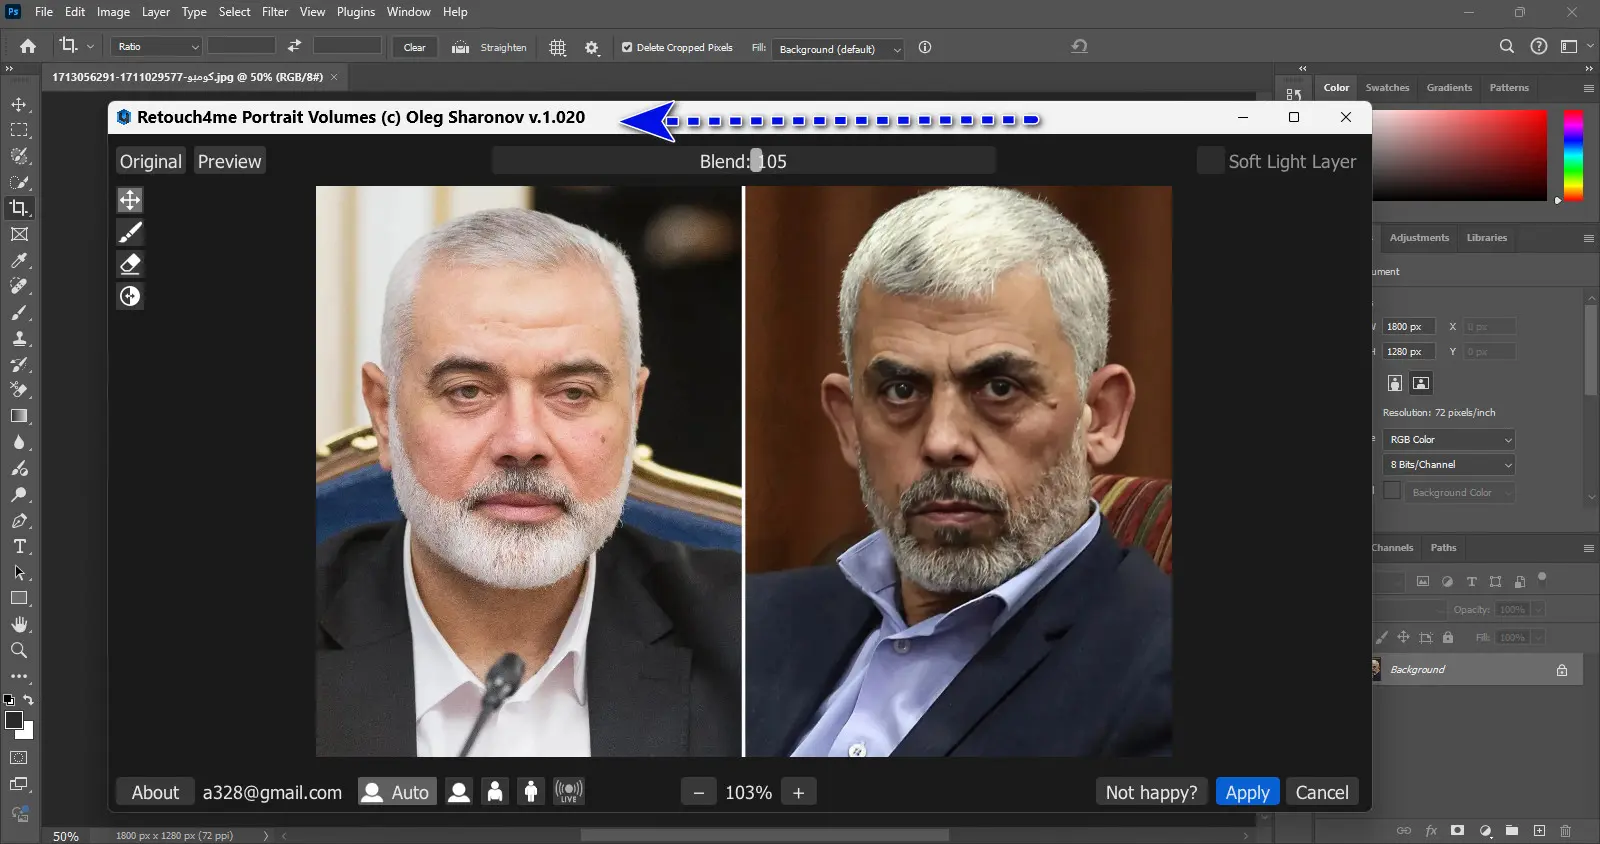Toggle Delete Cropped Pixels checkbox

[627, 47]
